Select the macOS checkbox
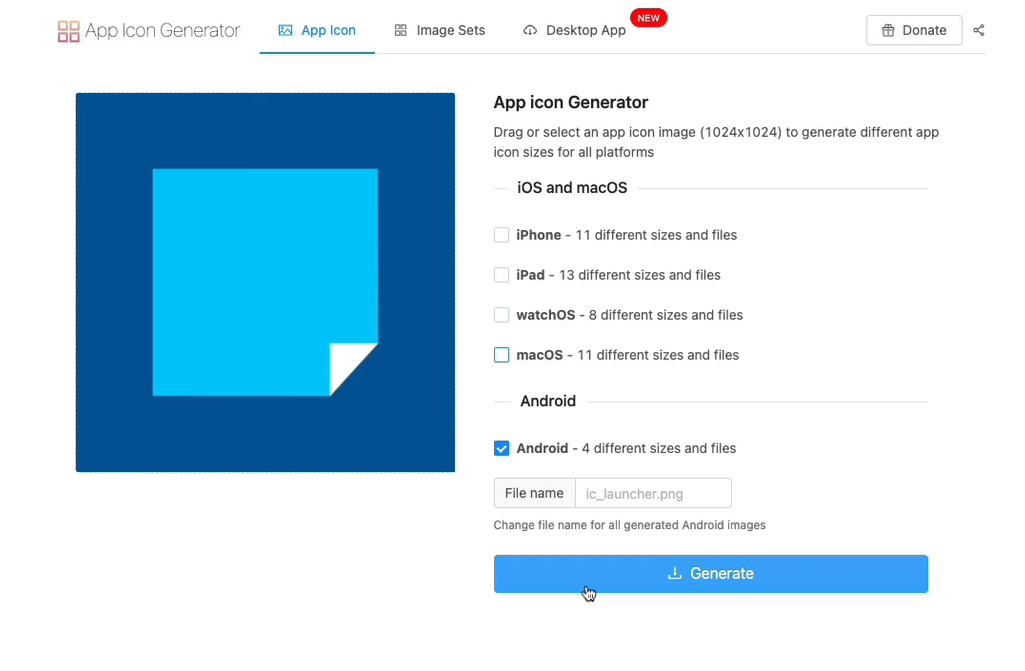The image size is (1025, 671). pos(502,355)
